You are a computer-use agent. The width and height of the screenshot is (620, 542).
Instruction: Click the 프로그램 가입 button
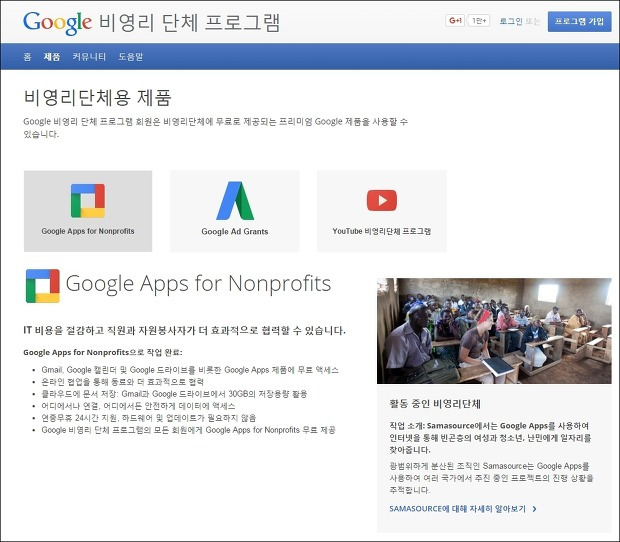click(x=579, y=21)
